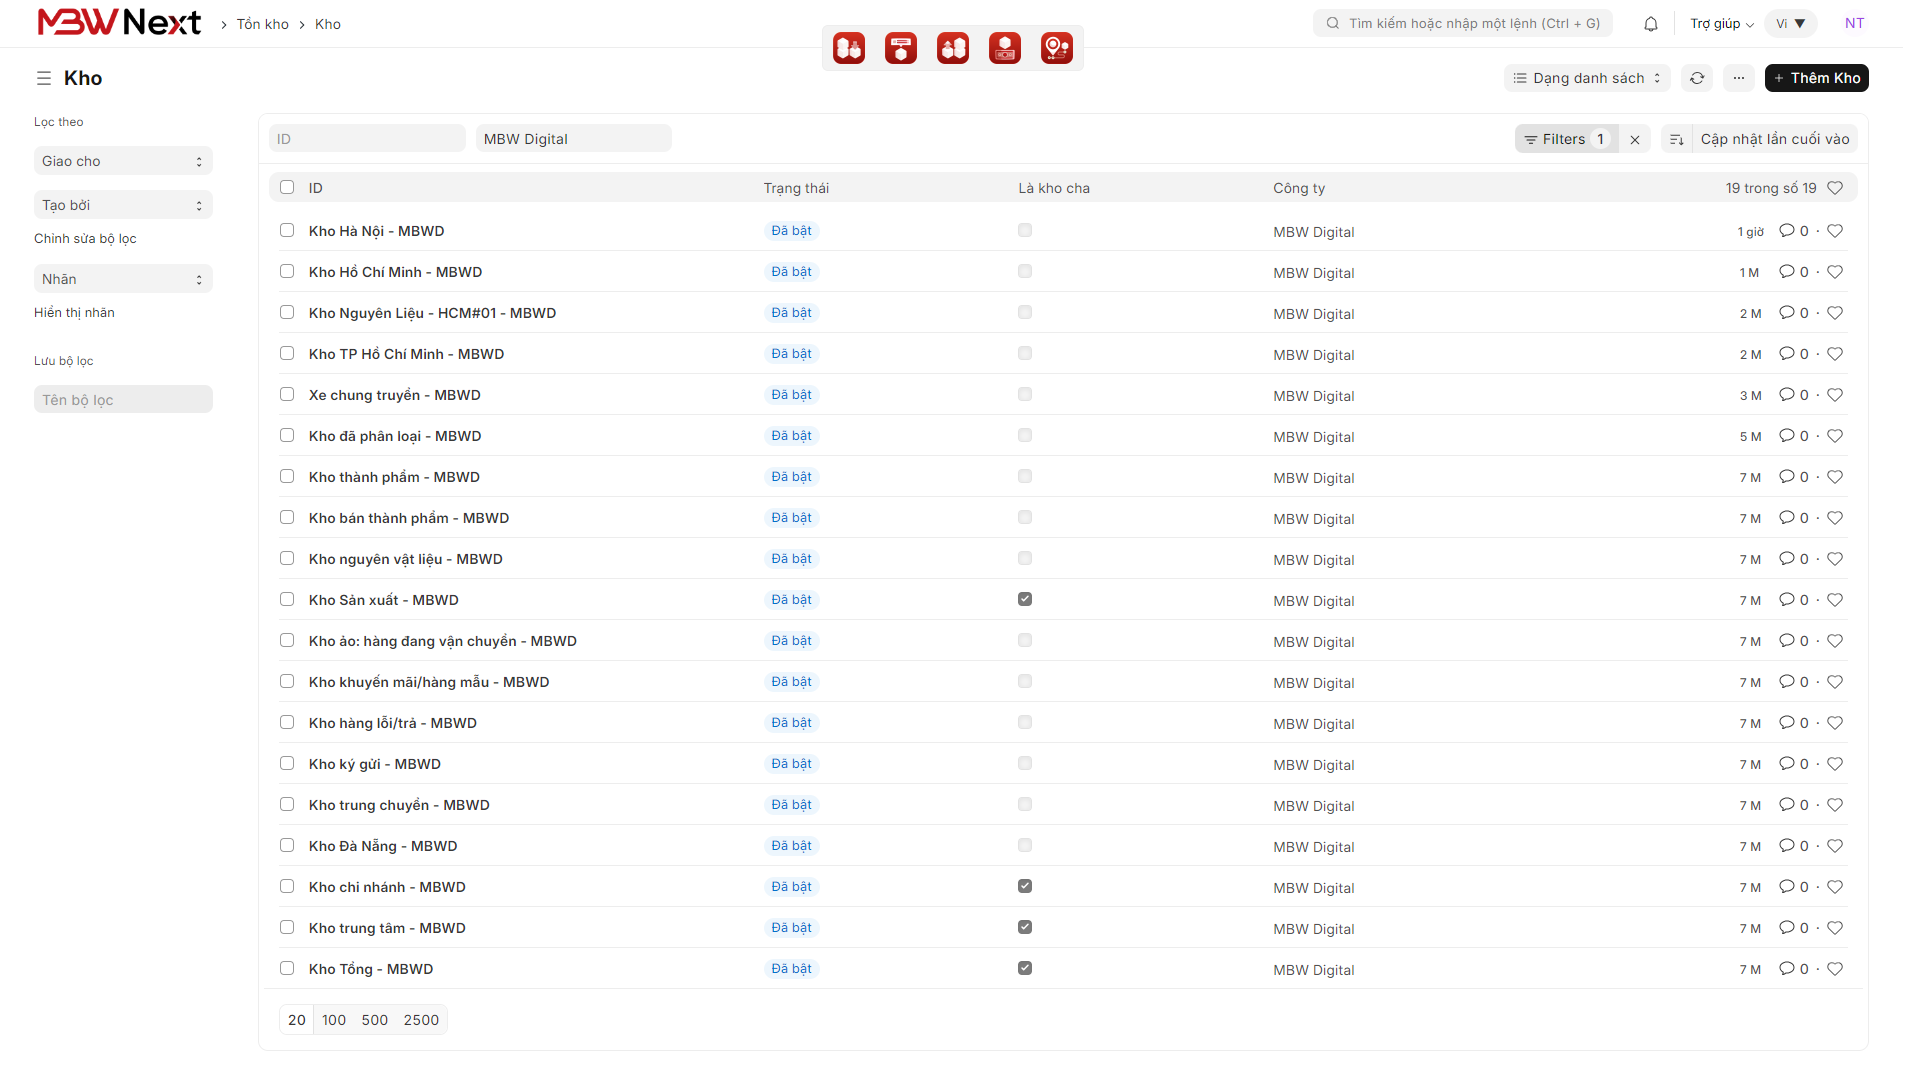Navigate to Tồn kho breadcrumb
This screenshot has height=1076, width=1918.
[x=263, y=24]
